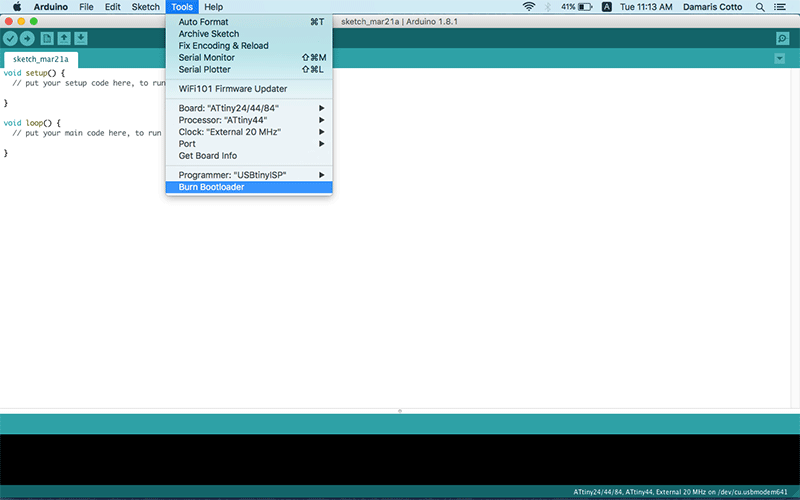Screen dimensions: 800x500
Task: Click the Verify checkmark toolbar button
Action: click(x=10, y=38)
